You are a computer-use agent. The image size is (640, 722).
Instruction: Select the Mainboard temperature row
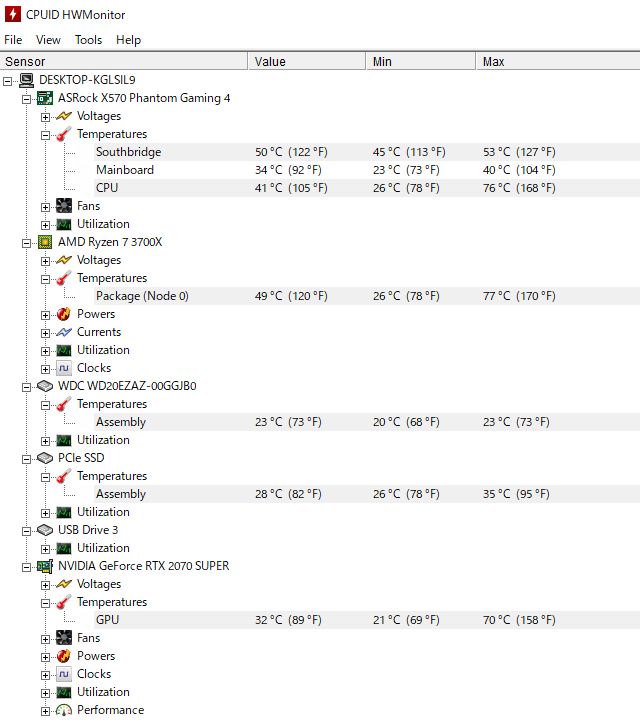(x=367, y=170)
